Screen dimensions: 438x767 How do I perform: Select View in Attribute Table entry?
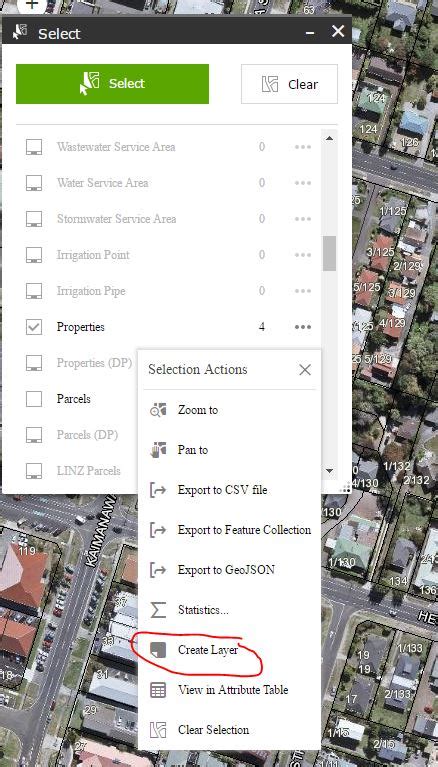230,690
